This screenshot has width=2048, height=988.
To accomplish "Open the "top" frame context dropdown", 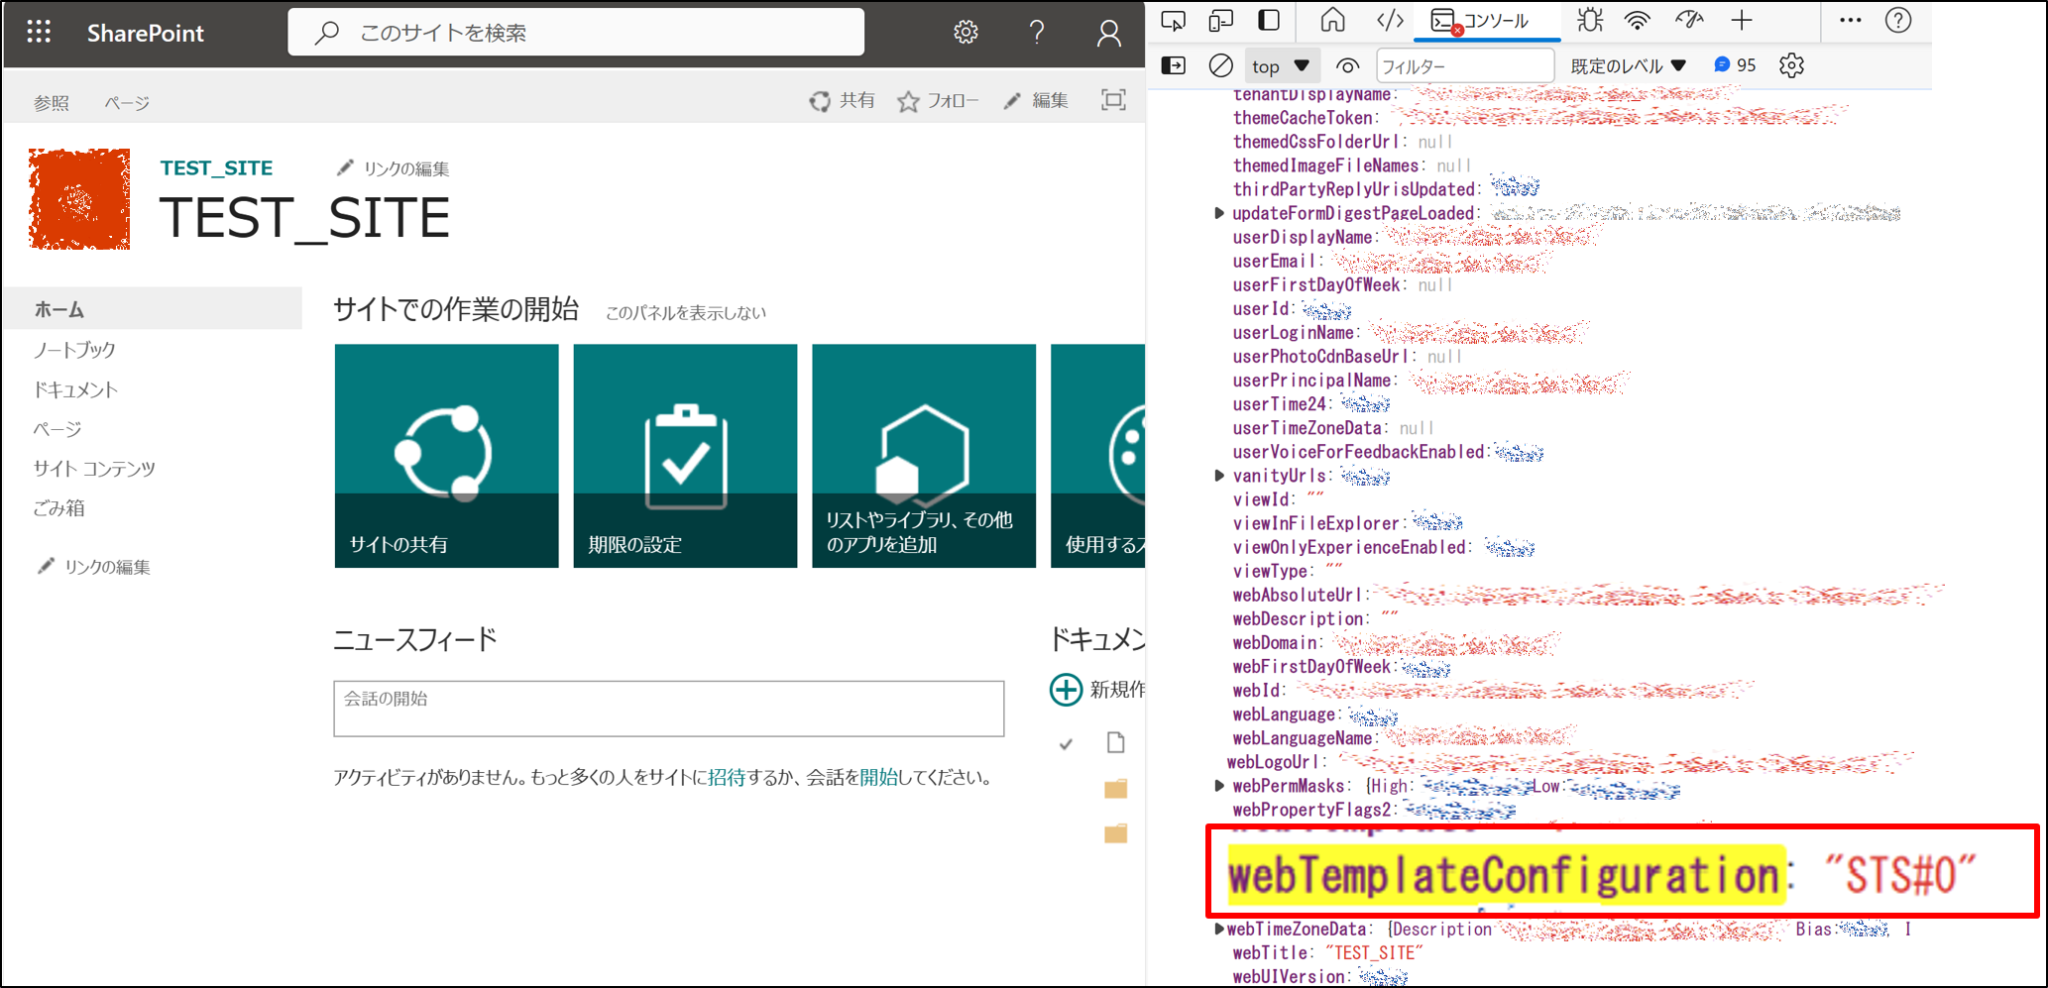I will (x=1281, y=65).
